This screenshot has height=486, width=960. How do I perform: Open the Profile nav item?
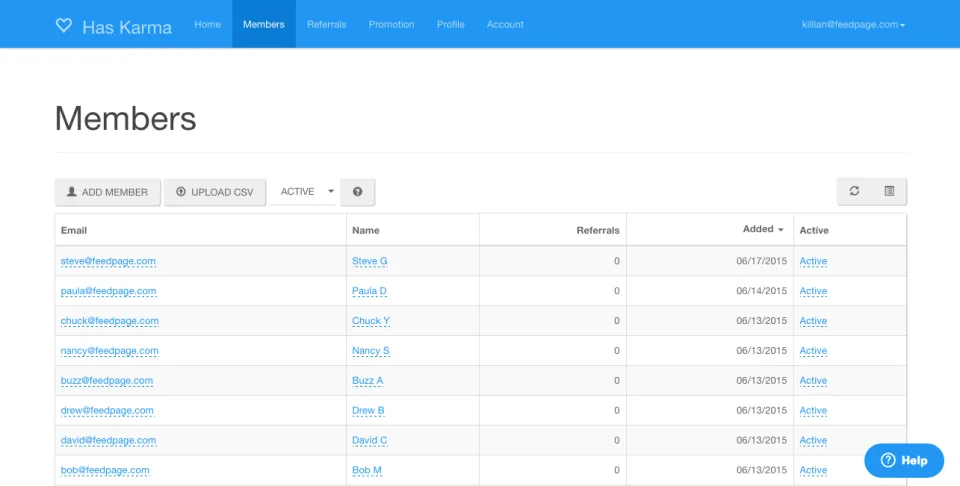(x=451, y=24)
